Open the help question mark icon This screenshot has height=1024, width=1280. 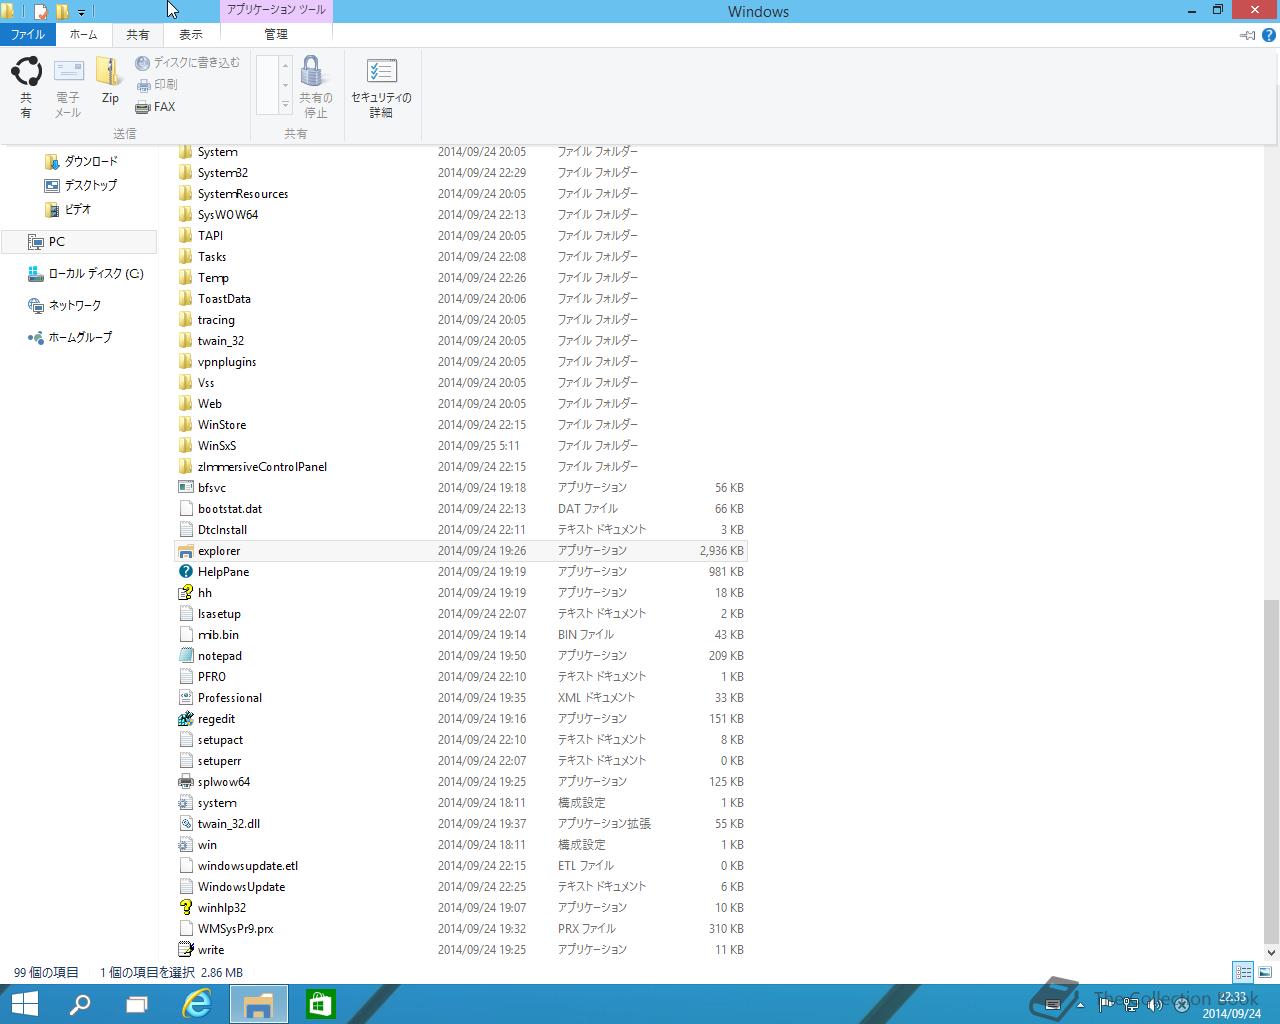(x=1269, y=35)
